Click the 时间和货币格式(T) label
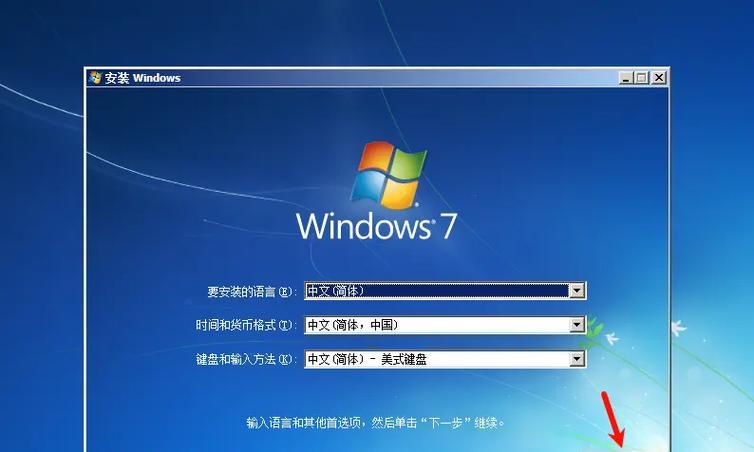754x452 pixels. (x=247, y=326)
